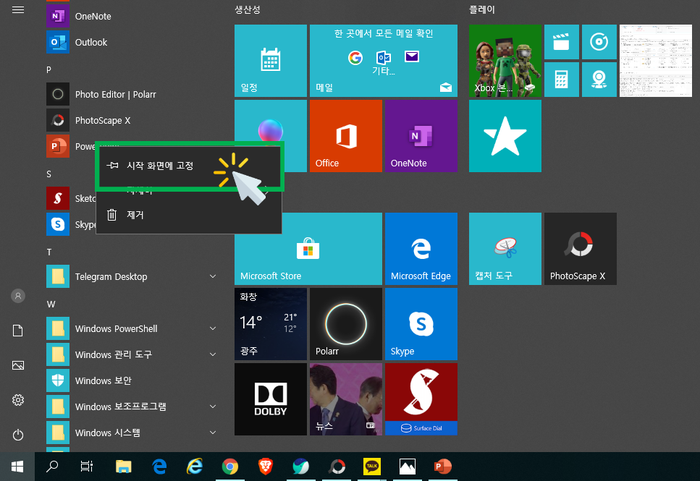Open the Xbox tile
The width and height of the screenshot is (700, 481).
505,61
